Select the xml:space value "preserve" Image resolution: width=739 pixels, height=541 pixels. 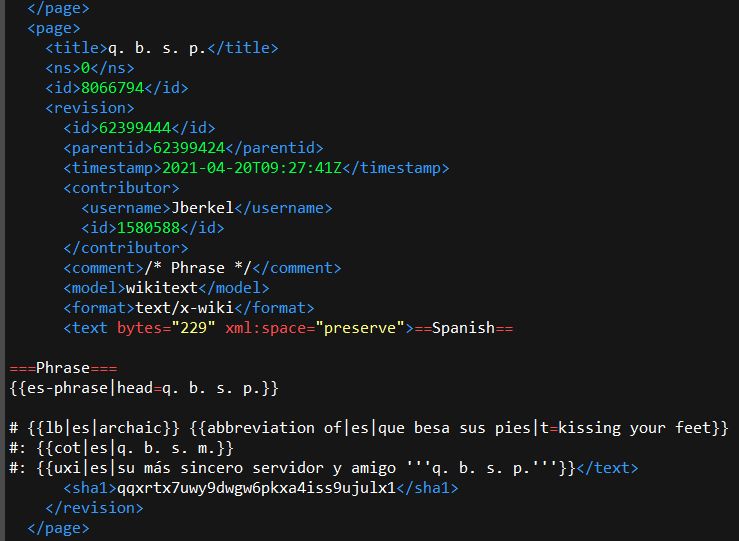point(360,328)
